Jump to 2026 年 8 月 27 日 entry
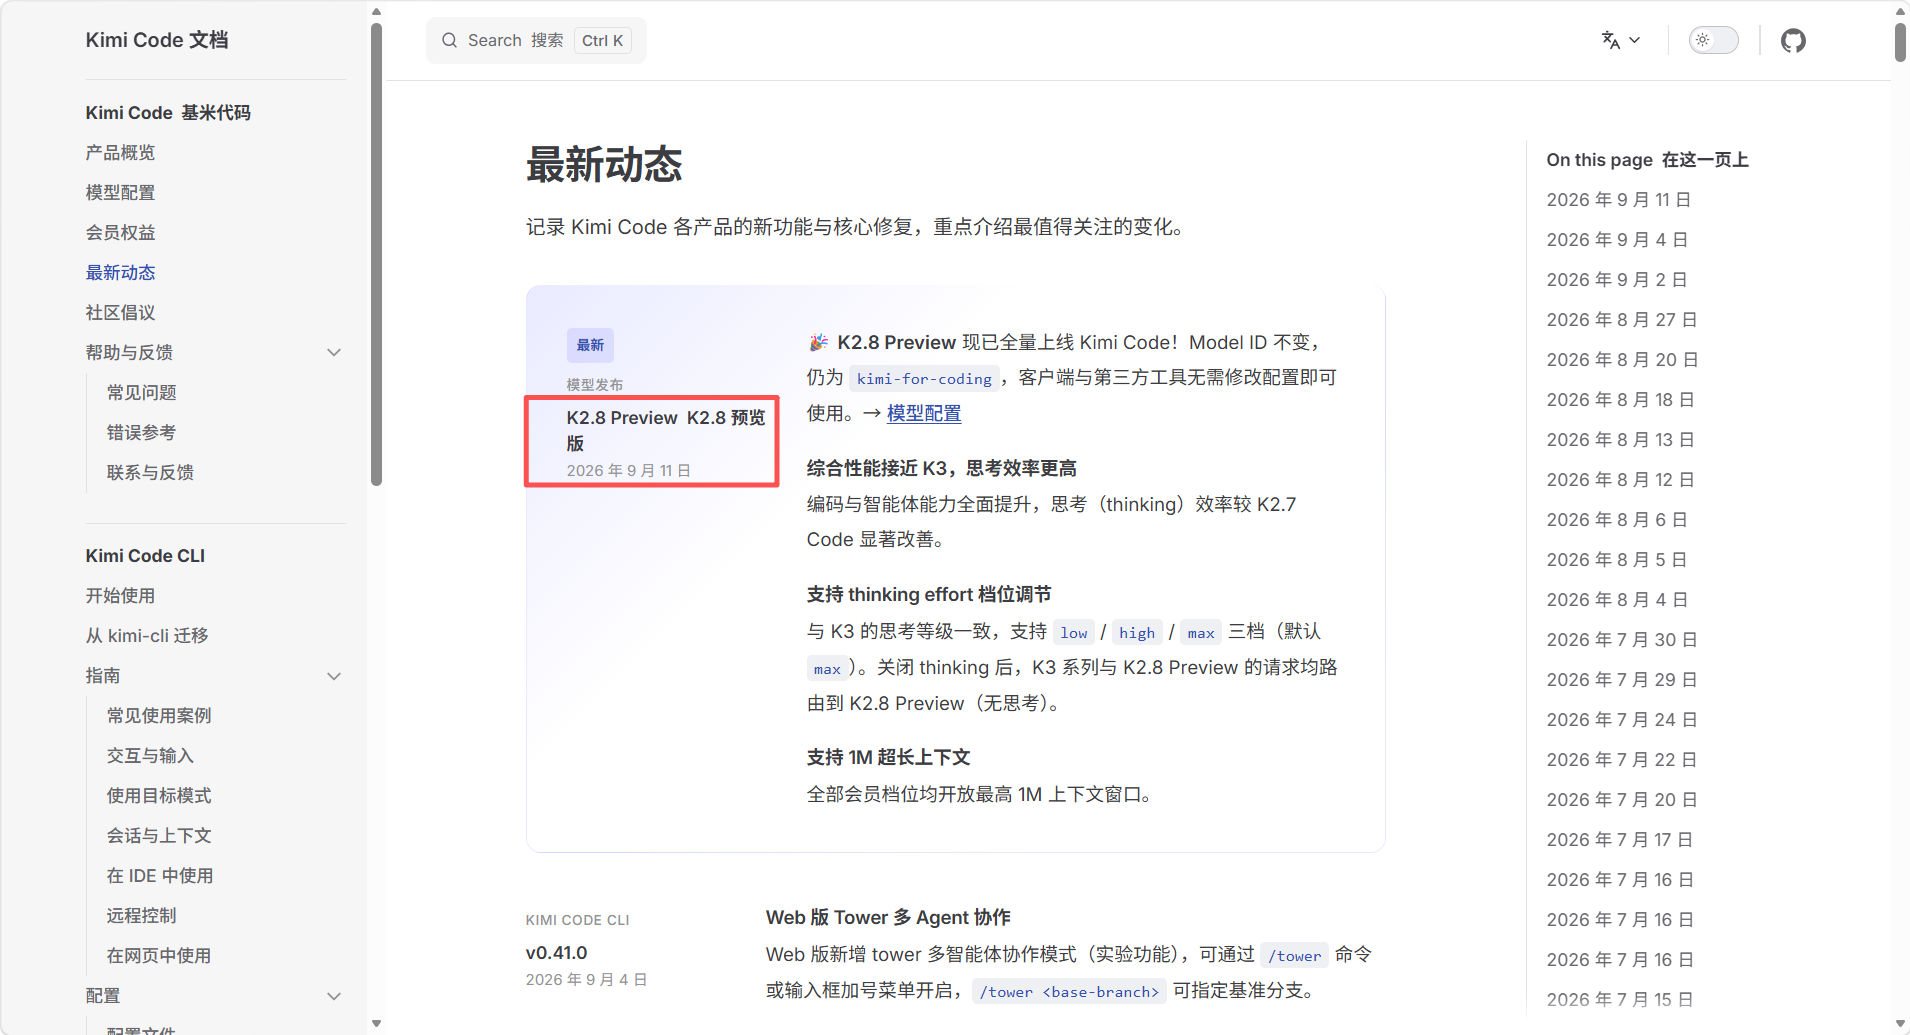The width and height of the screenshot is (1910, 1035). tap(1622, 320)
